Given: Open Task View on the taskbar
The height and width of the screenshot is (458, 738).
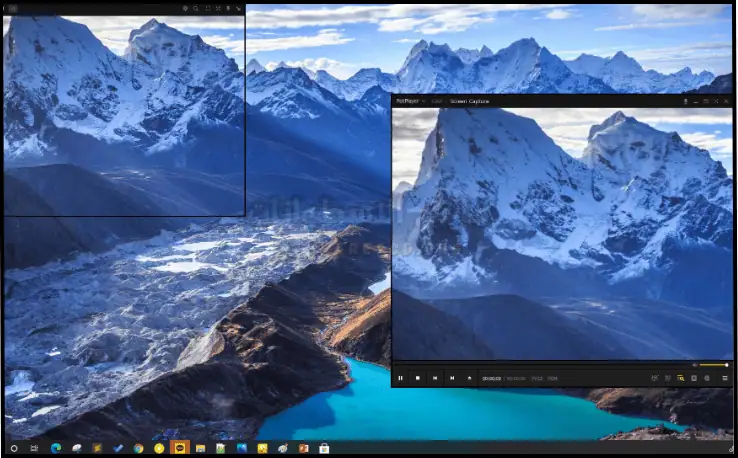Looking at the screenshot, I should coord(34,448).
